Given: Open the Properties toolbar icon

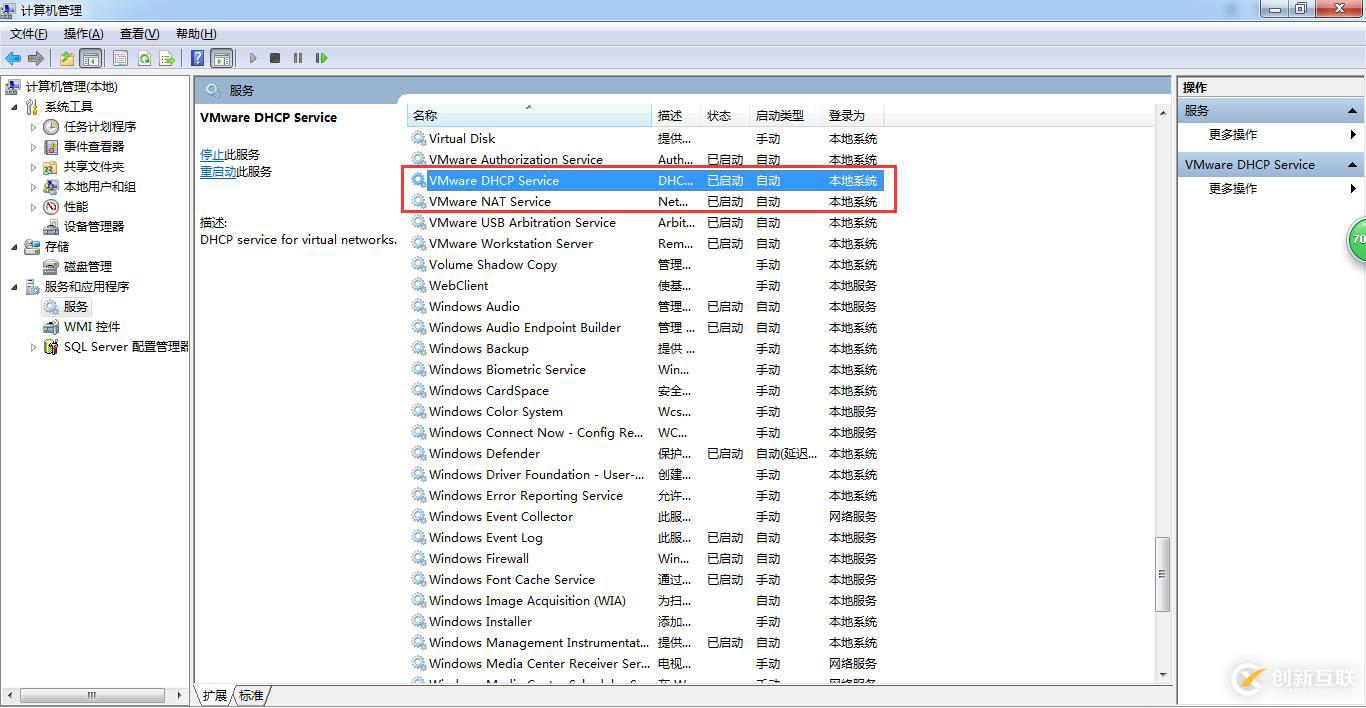Looking at the screenshot, I should (121, 58).
